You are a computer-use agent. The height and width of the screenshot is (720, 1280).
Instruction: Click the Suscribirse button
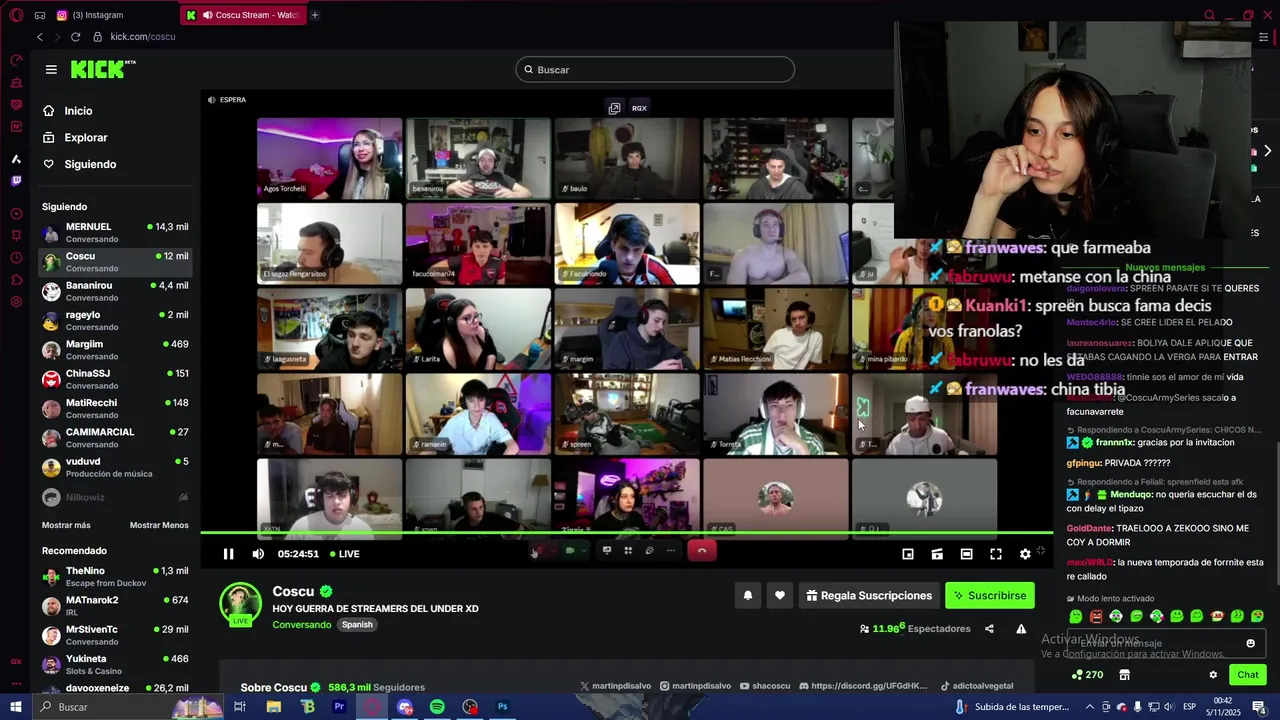pos(989,596)
